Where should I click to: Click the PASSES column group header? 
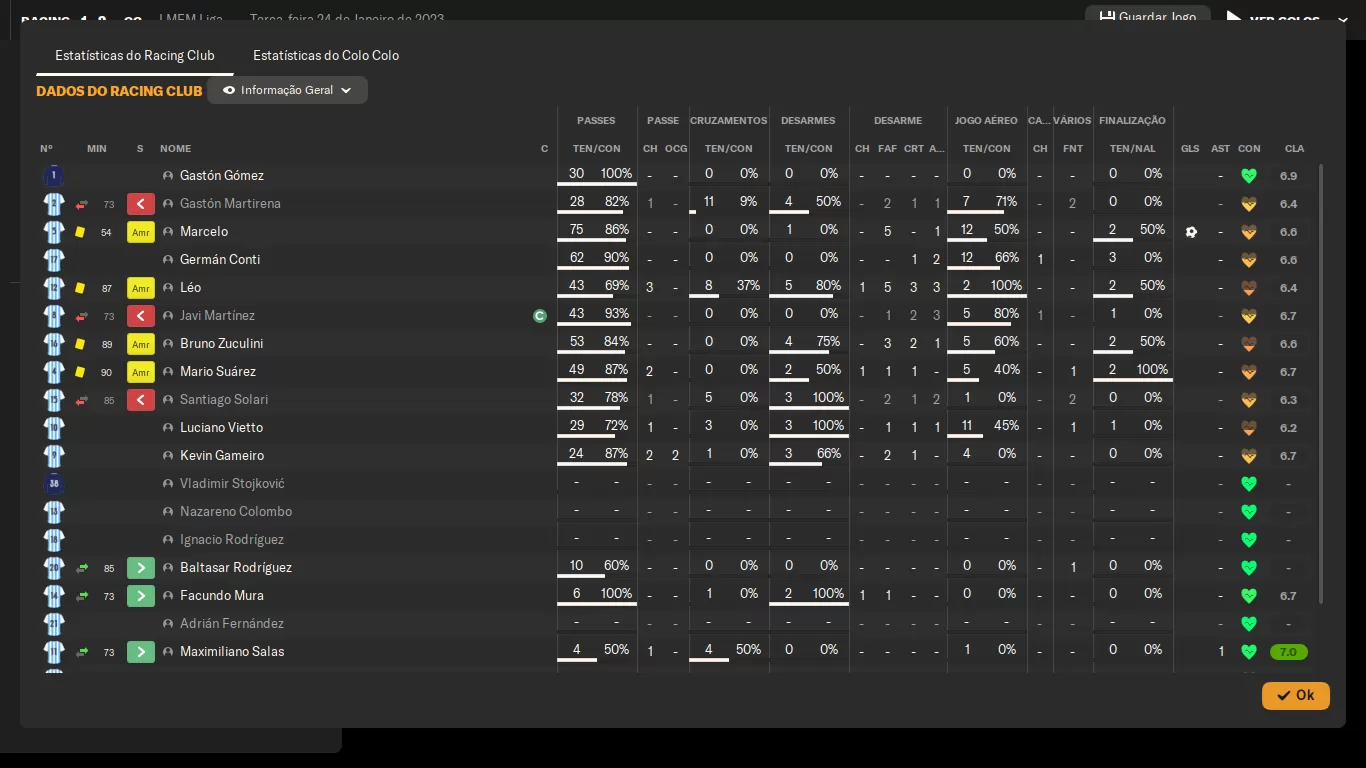tap(596, 121)
